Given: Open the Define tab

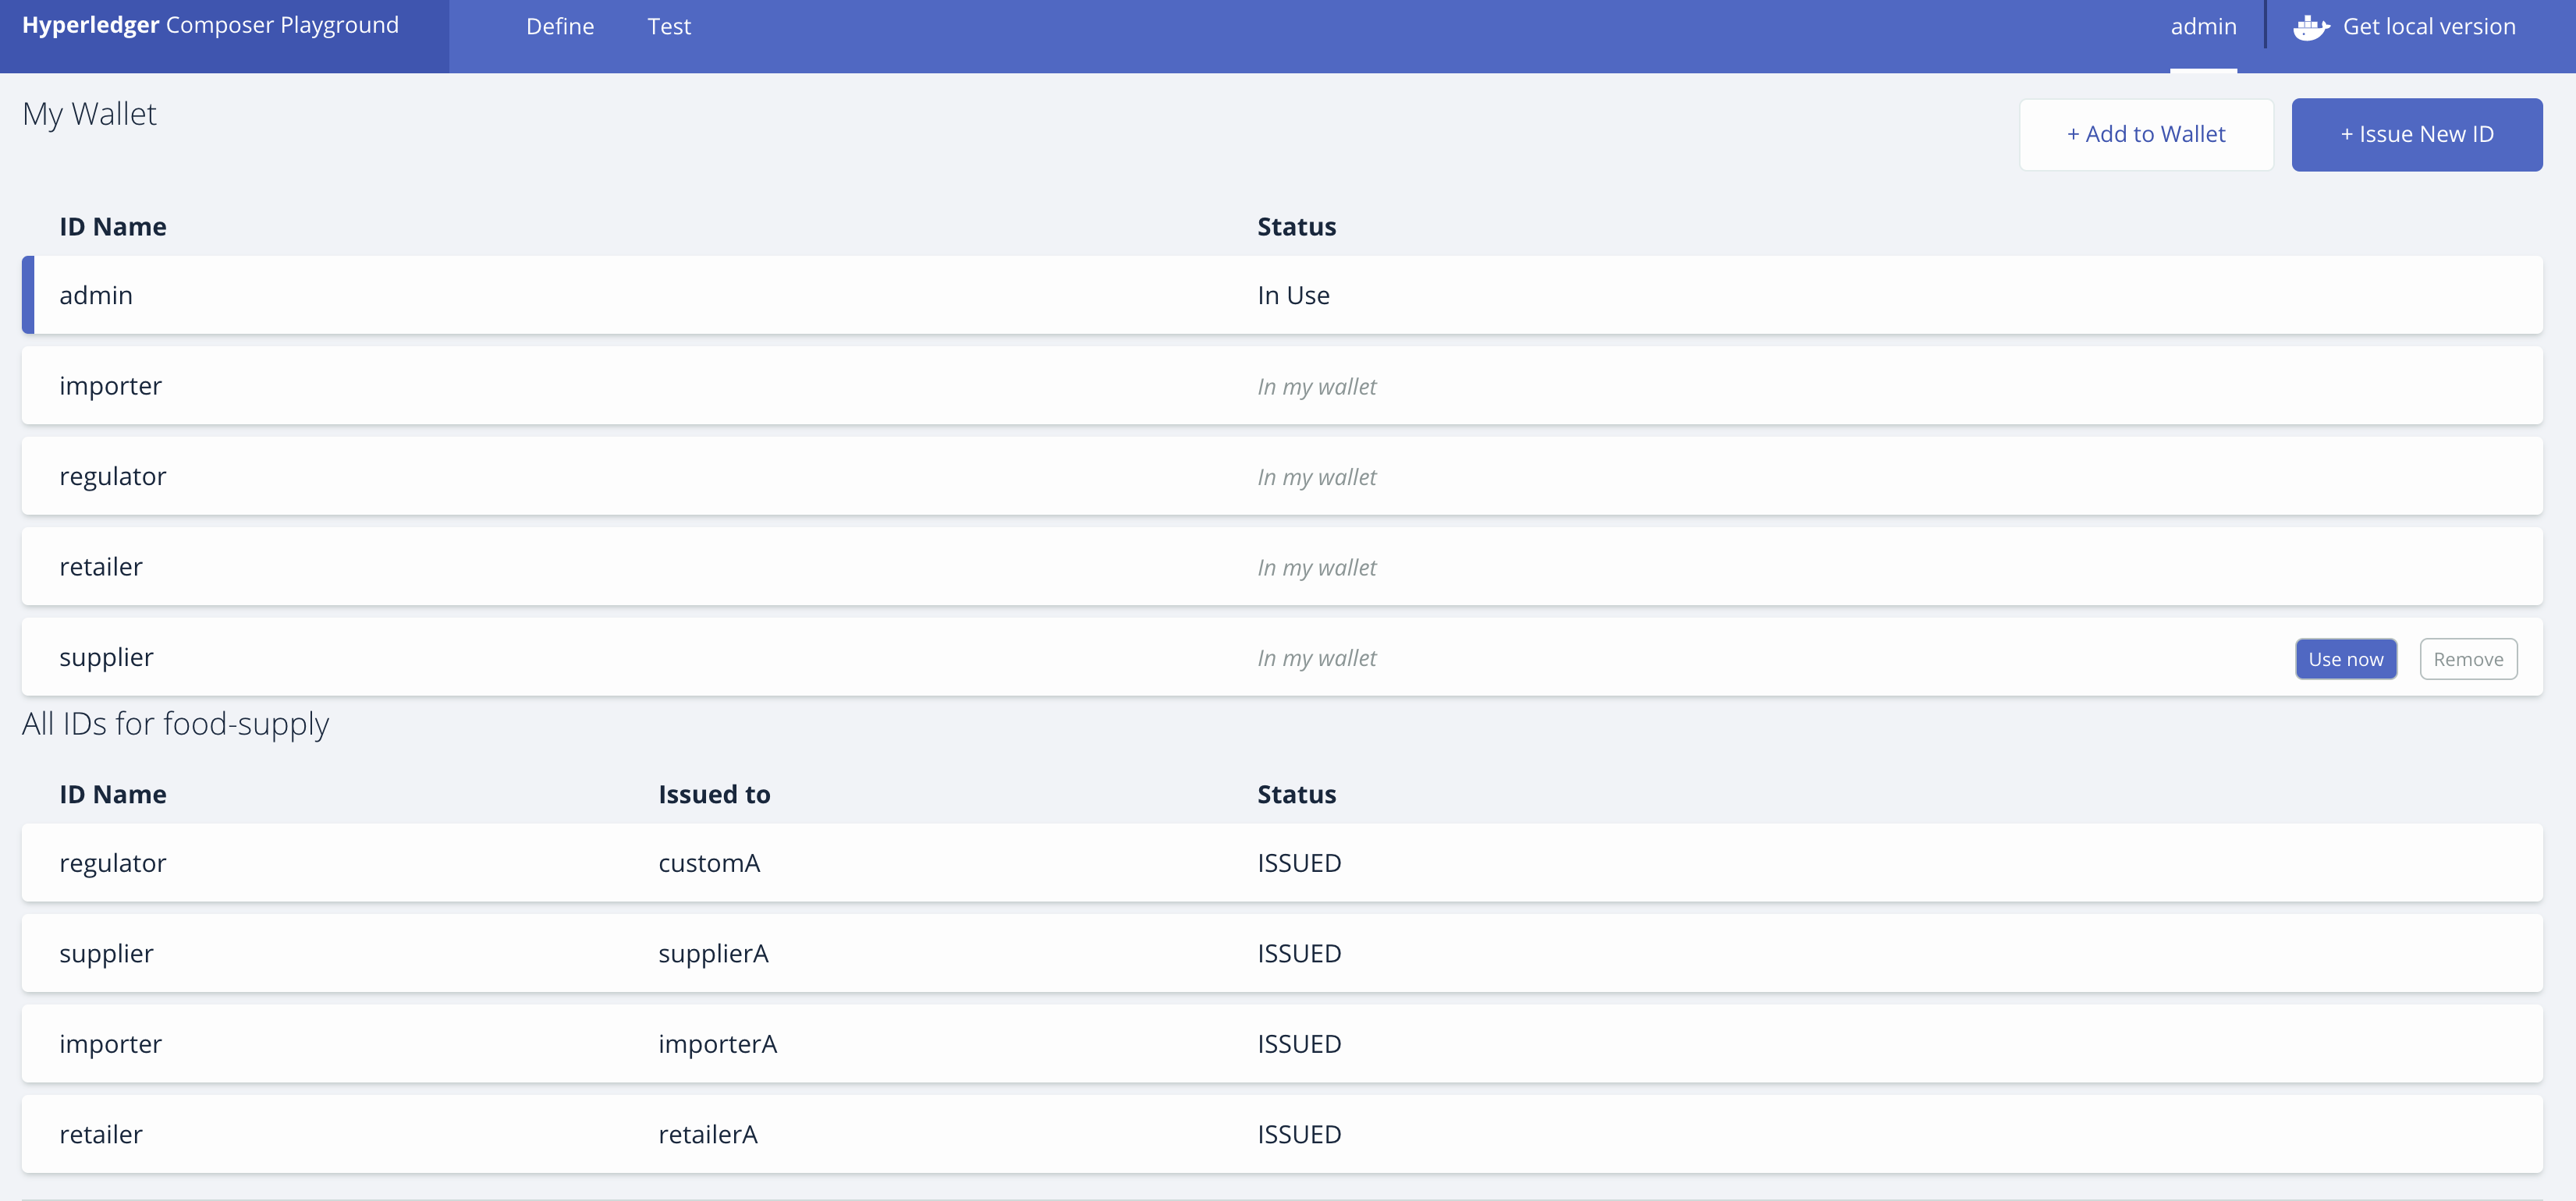Looking at the screenshot, I should click(560, 27).
